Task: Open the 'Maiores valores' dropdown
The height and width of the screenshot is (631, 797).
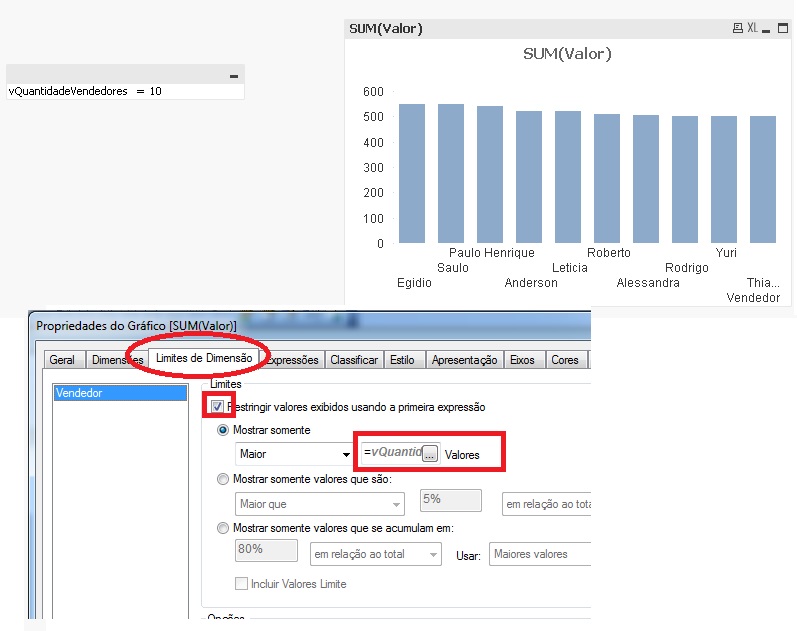Action: tap(540, 554)
